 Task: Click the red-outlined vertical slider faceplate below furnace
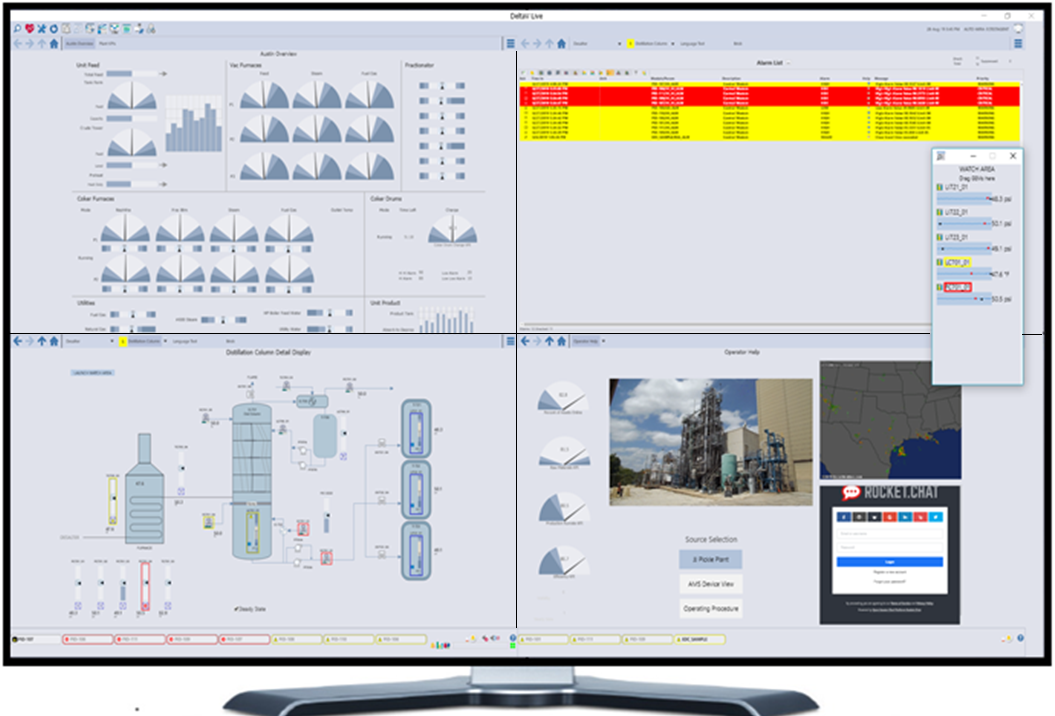[x=145, y=587]
